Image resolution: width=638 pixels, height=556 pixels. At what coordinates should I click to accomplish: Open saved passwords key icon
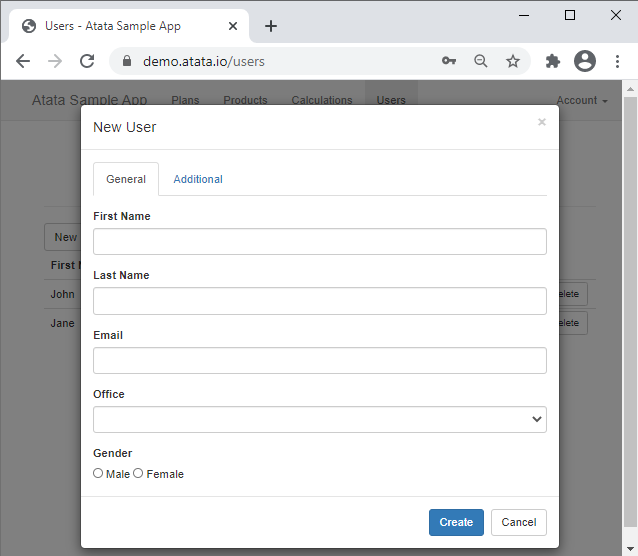point(448,61)
